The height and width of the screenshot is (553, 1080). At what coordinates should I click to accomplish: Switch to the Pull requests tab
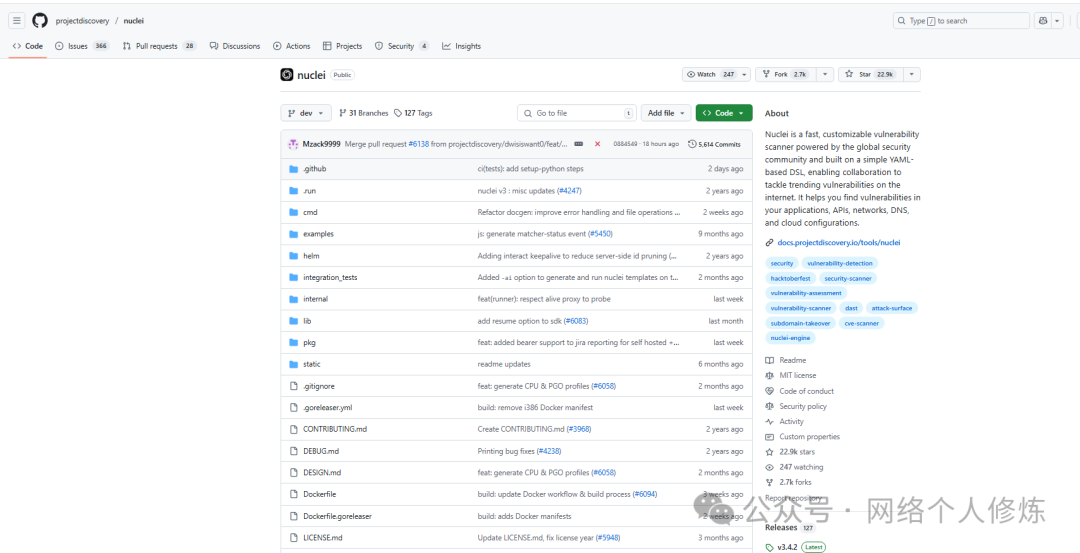(x=159, y=46)
